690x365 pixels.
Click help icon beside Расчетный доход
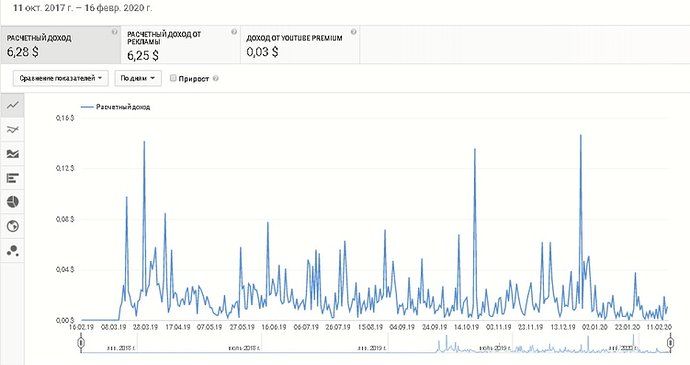click(x=114, y=32)
